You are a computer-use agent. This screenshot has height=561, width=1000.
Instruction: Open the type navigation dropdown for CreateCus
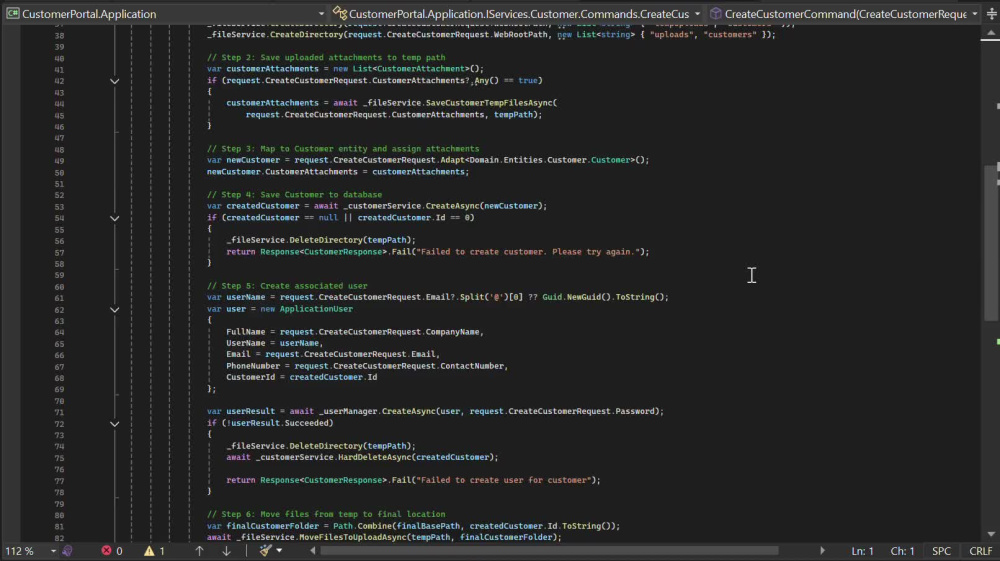coord(517,13)
